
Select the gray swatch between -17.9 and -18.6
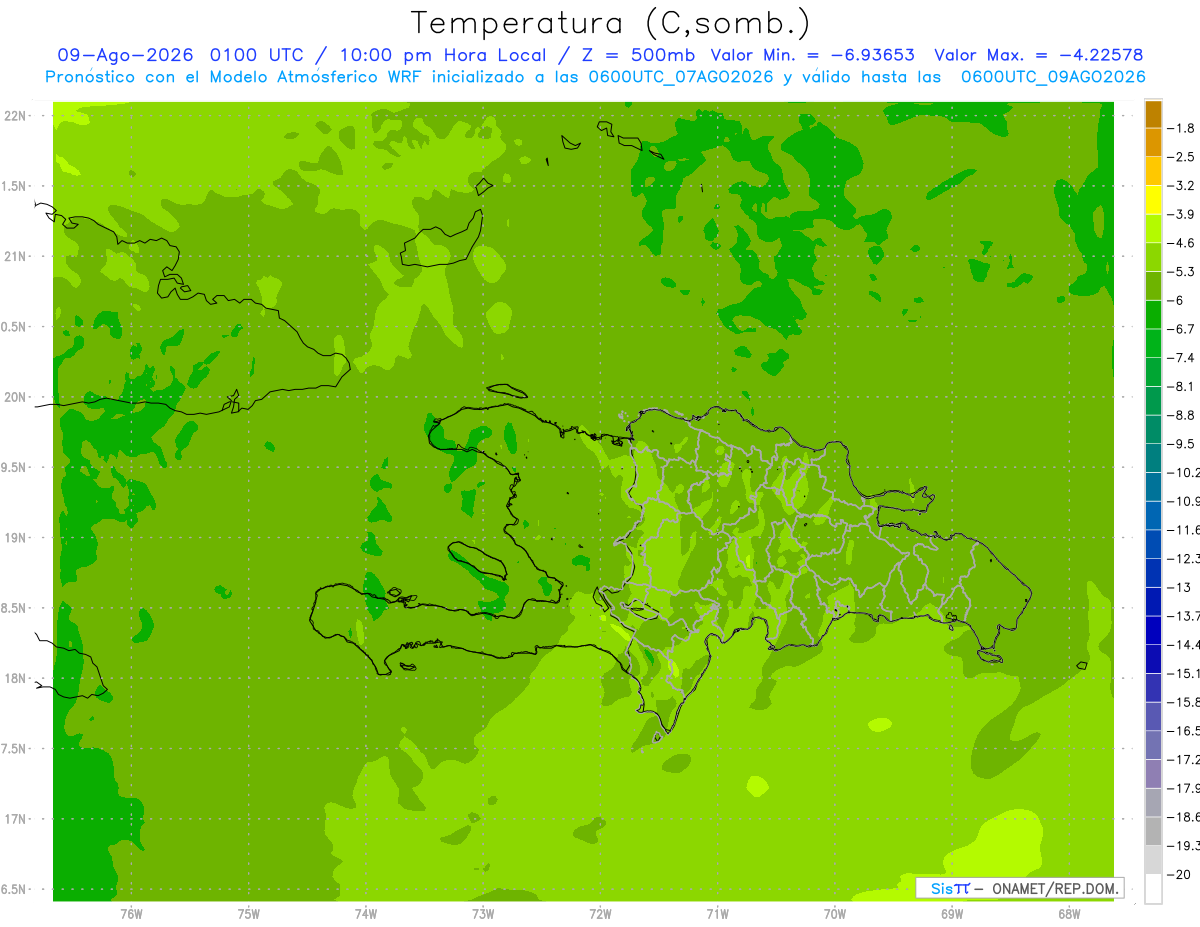click(1153, 803)
